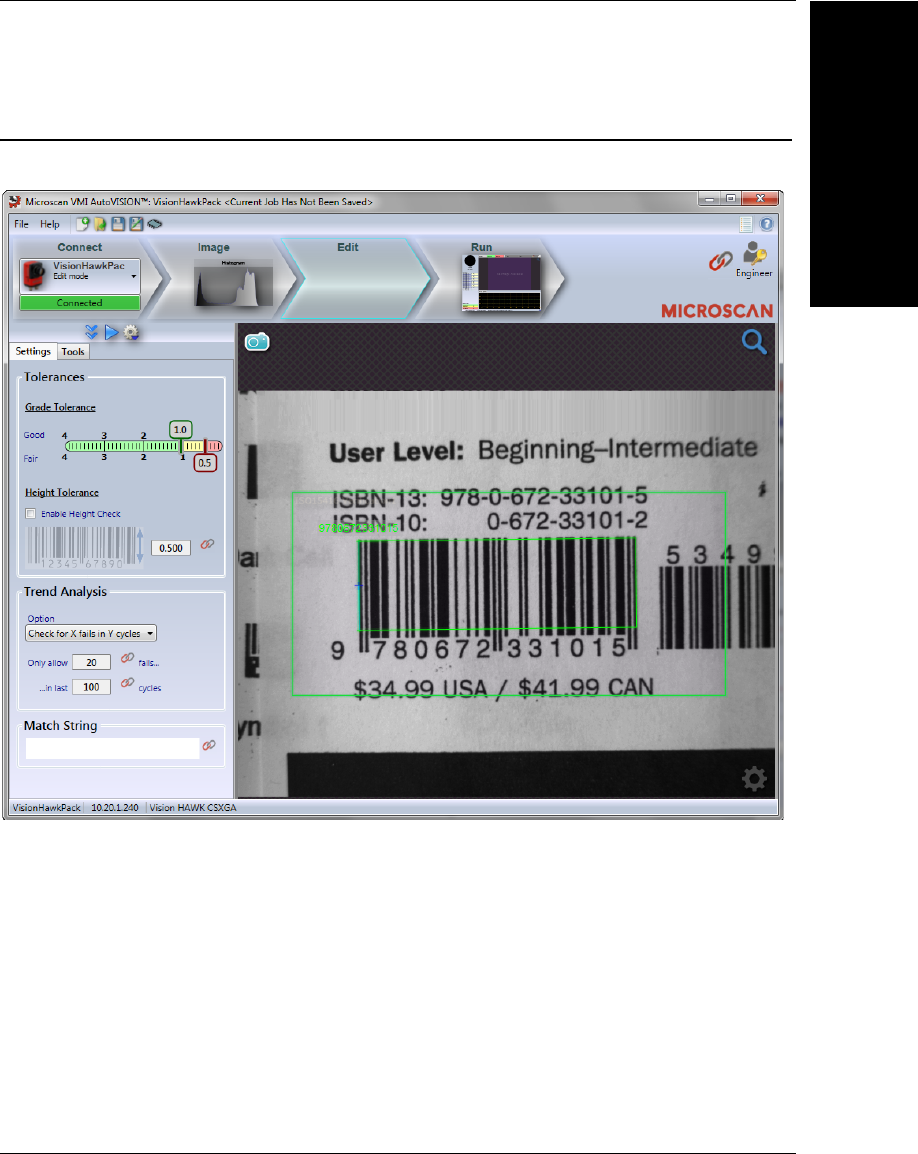Click the link icon beside the Match String field
The image size is (918, 1154).
(209, 746)
